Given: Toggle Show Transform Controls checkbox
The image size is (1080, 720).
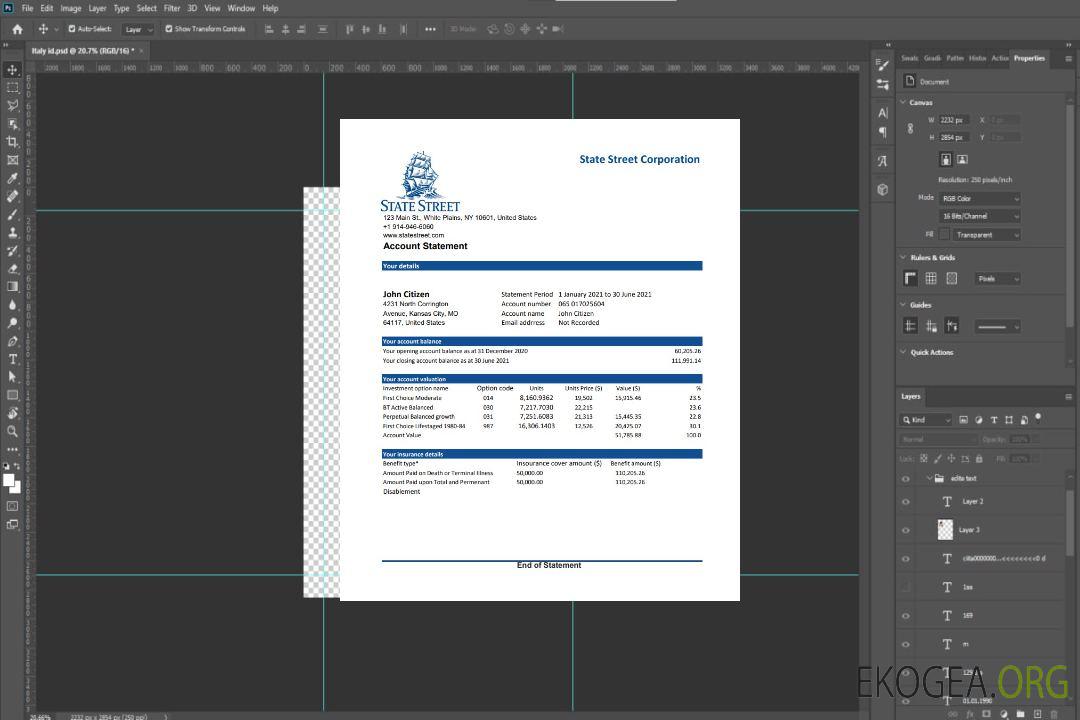Looking at the screenshot, I should [x=169, y=29].
